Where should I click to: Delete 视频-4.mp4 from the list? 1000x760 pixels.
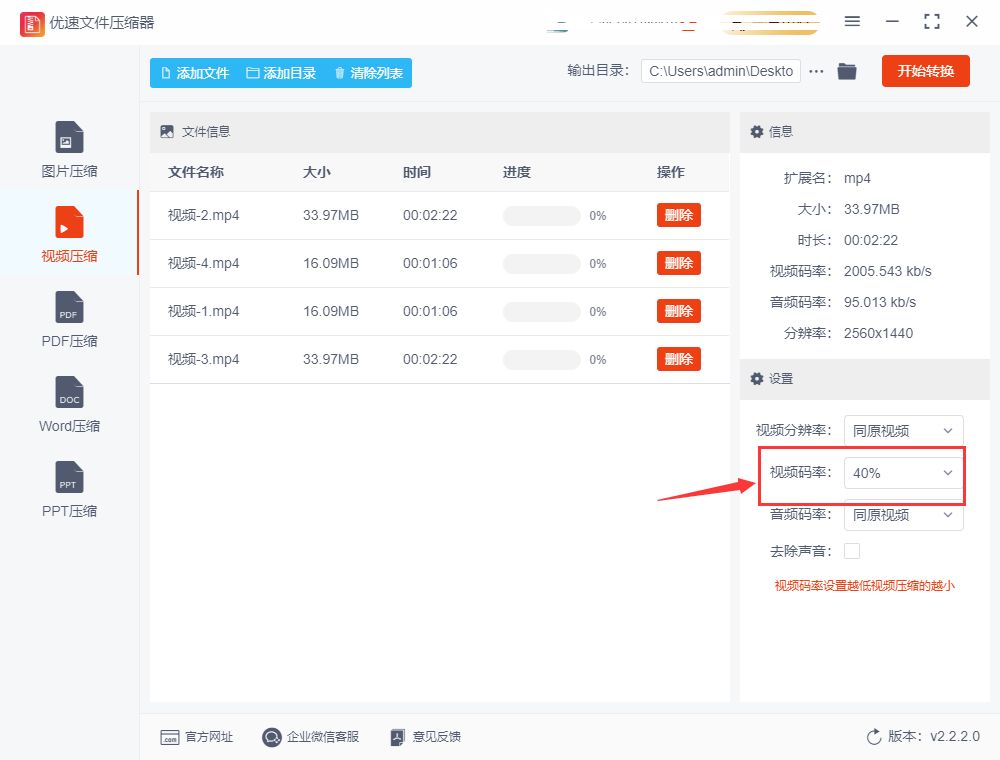(679, 263)
